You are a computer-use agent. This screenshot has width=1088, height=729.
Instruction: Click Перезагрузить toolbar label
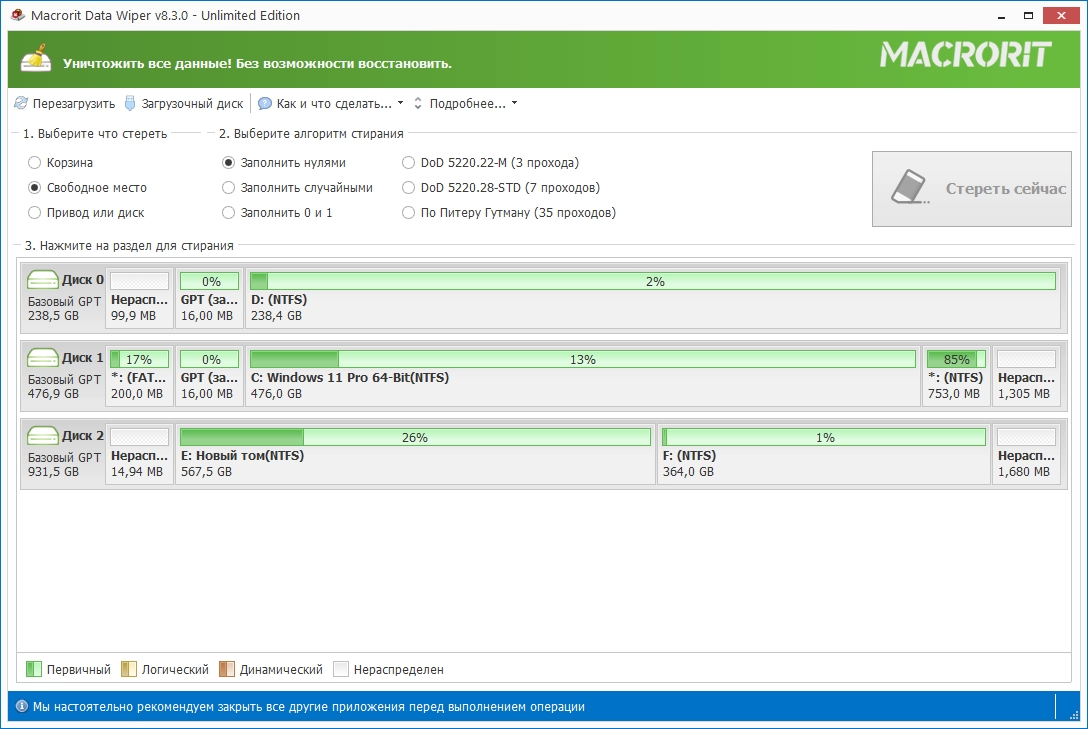click(74, 104)
